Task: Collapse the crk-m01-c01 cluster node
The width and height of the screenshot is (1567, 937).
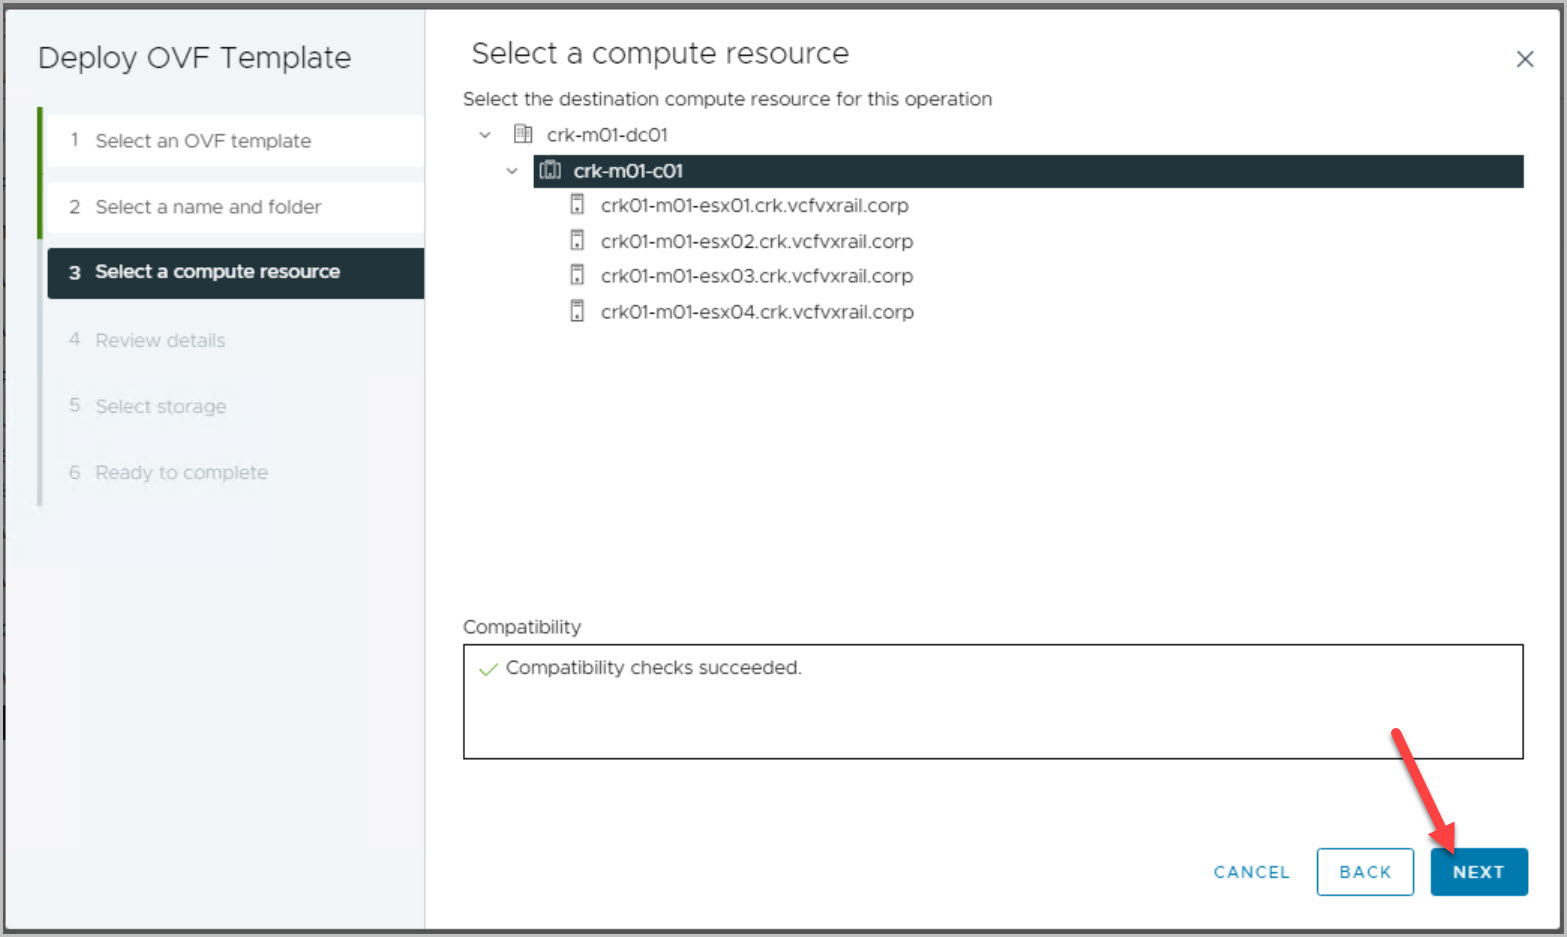Action: 512,171
